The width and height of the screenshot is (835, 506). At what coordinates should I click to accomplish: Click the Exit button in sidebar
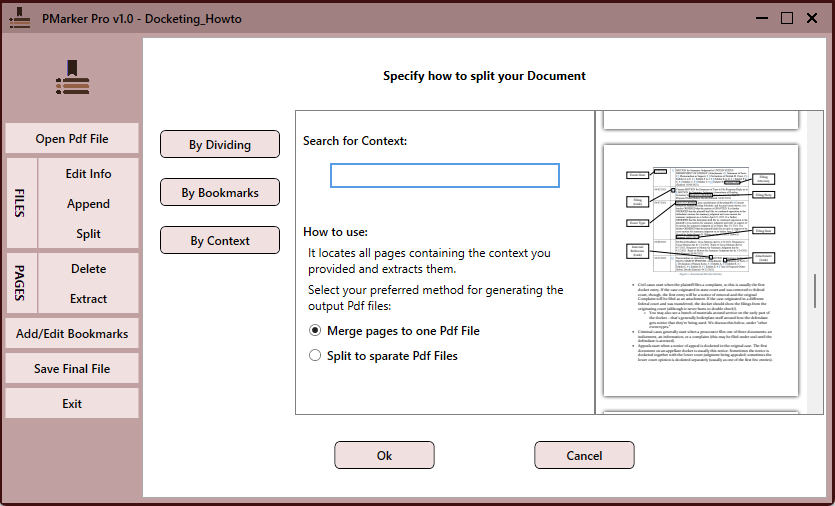click(x=72, y=404)
